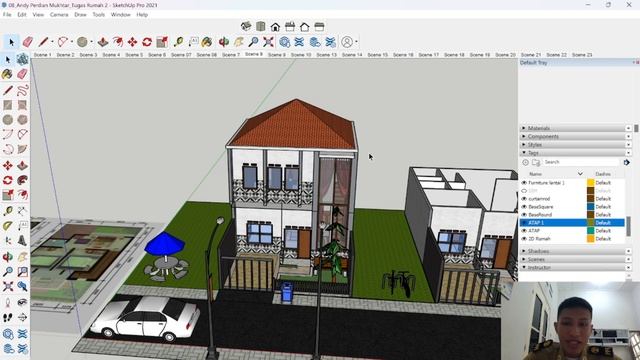Select the Orbit tool in top toolbar
This screenshot has width=640, height=360.
224,42
